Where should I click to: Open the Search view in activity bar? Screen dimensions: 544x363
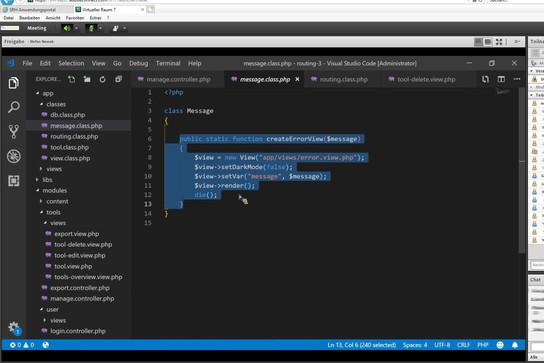[x=14, y=107]
